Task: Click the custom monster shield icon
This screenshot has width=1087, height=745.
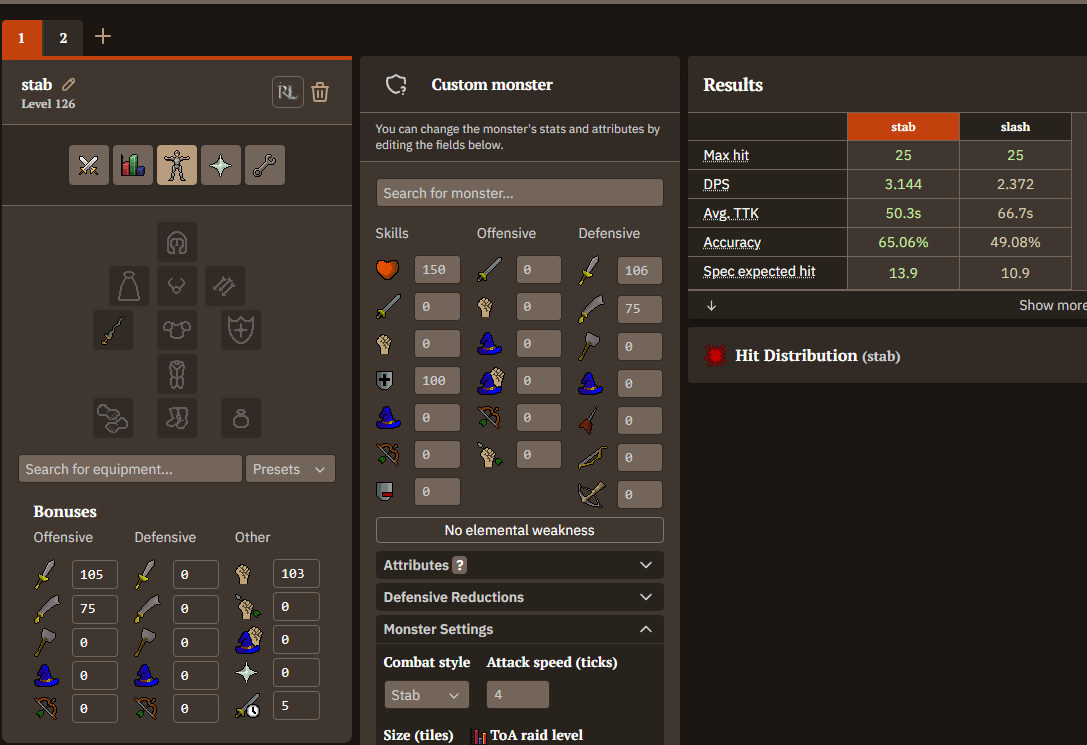Action: click(397, 85)
